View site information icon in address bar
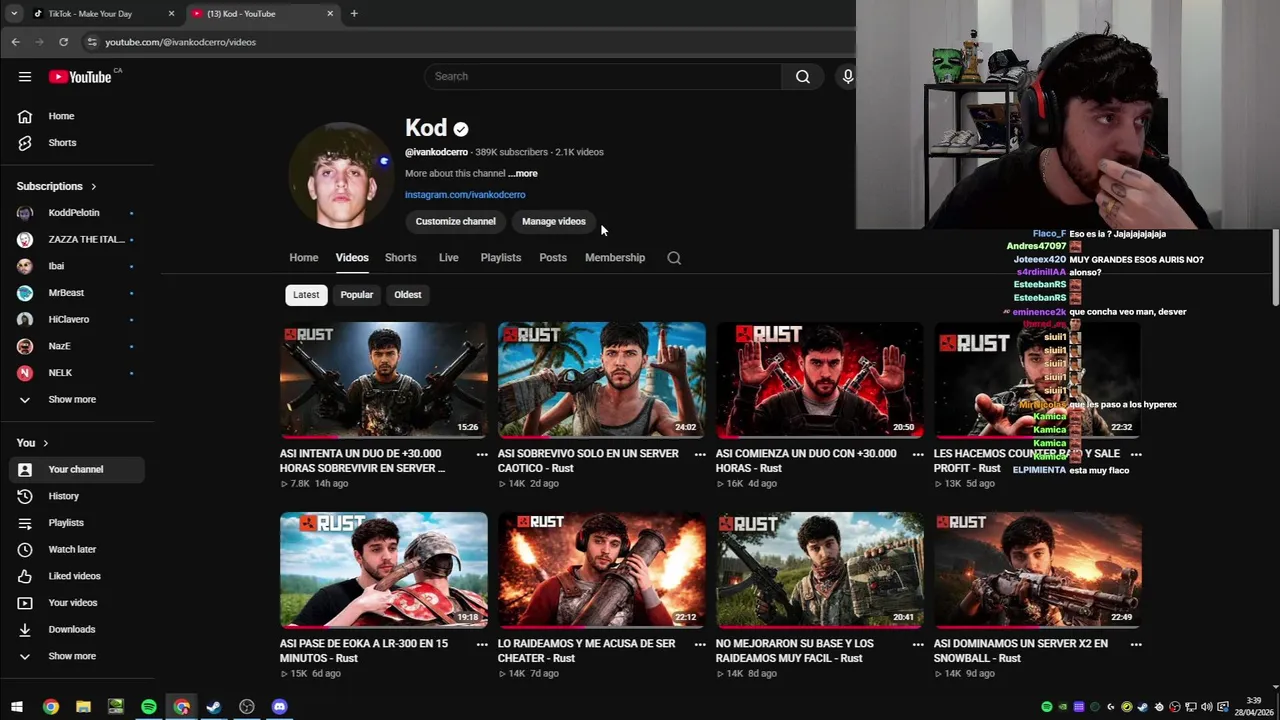Image resolution: width=1280 pixels, height=720 pixels. [92, 42]
